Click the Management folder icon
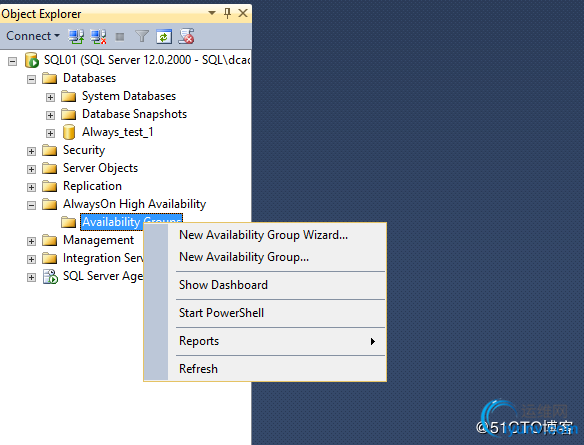 tap(50, 240)
